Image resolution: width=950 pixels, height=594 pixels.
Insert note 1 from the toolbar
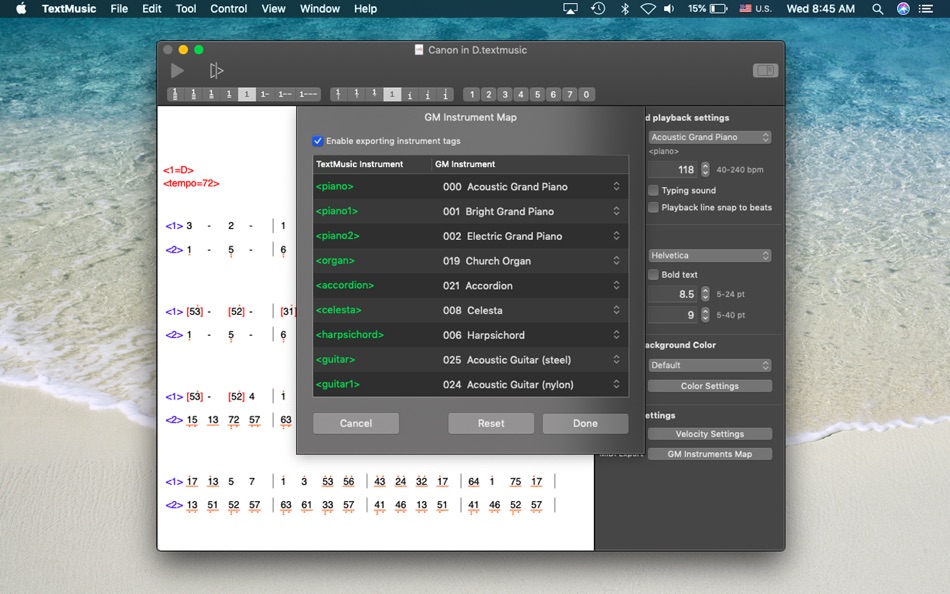click(x=472, y=95)
